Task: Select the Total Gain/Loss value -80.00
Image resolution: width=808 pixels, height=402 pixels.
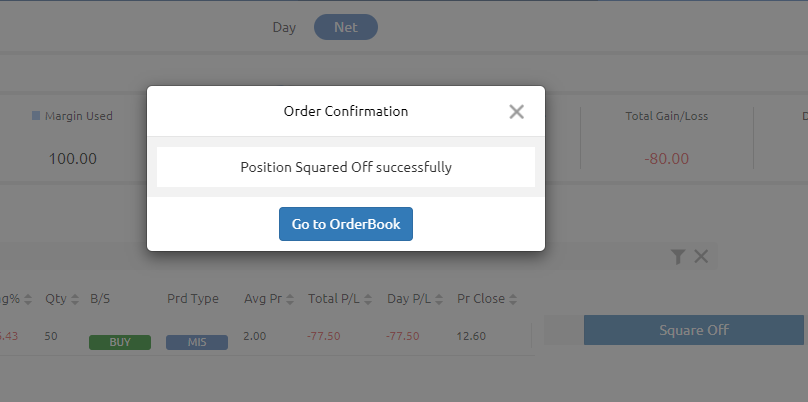Action: coord(667,159)
